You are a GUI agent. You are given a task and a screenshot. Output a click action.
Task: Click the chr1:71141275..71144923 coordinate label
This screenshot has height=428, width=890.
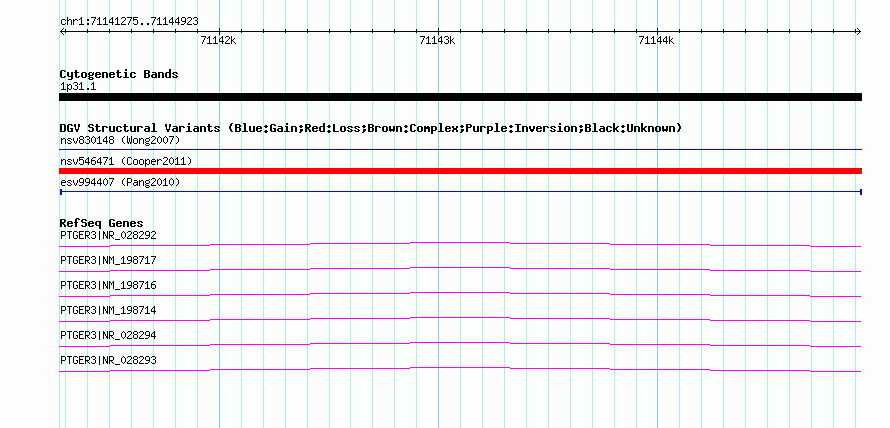click(x=129, y=22)
